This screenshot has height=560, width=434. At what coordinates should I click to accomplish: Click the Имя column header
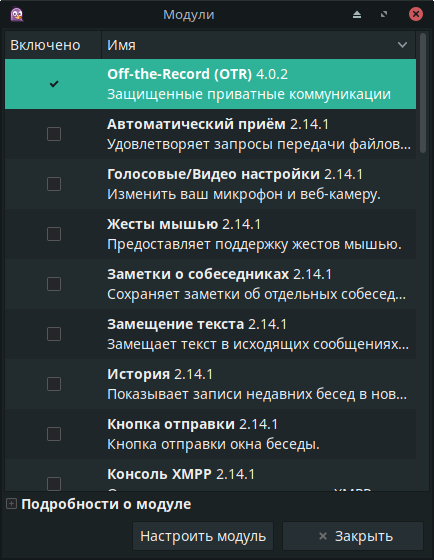click(259, 45)
